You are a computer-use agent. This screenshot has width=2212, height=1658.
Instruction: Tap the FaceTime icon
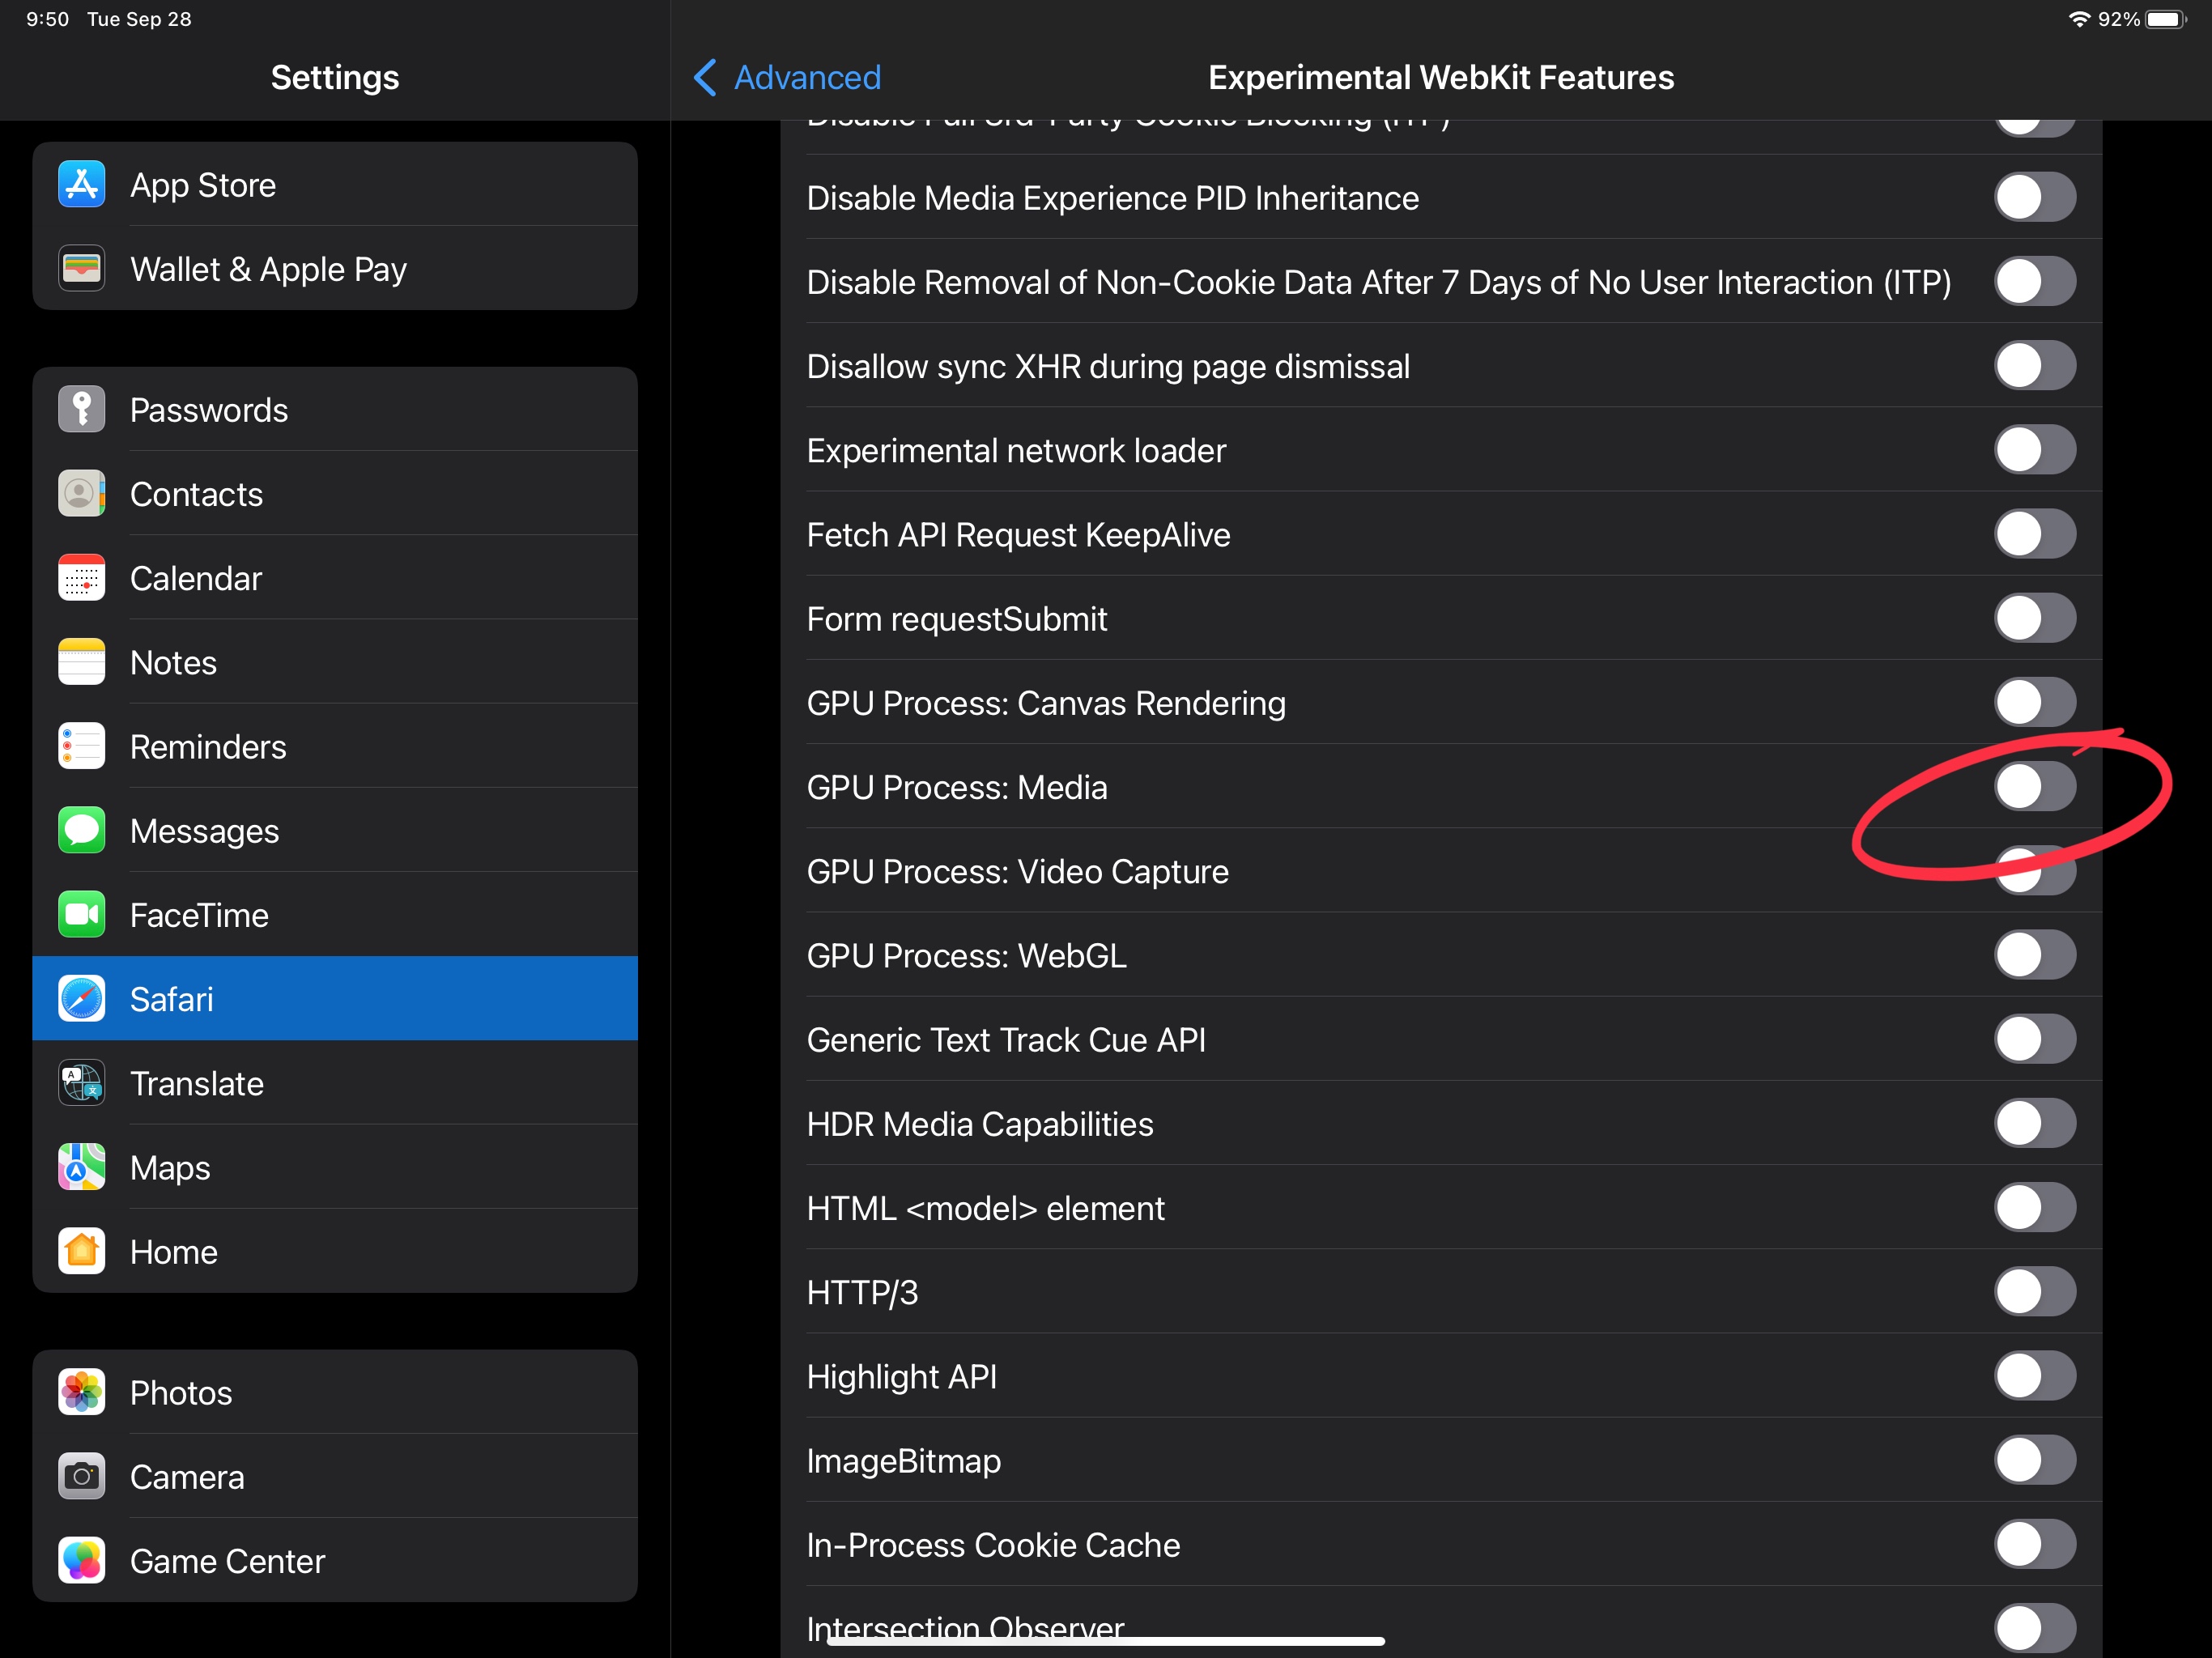tap(81, 915)
